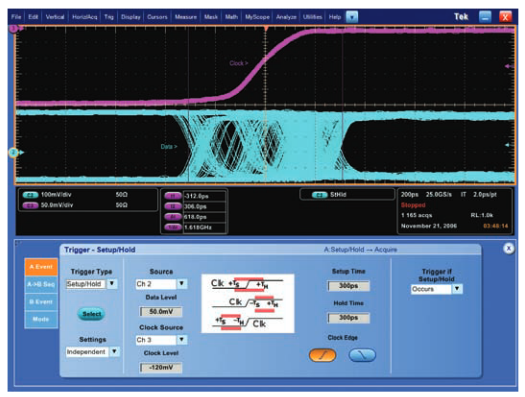Open the Help menu
Image resolution: width=525 pixels, height=397 pixels.
point(334,17)
